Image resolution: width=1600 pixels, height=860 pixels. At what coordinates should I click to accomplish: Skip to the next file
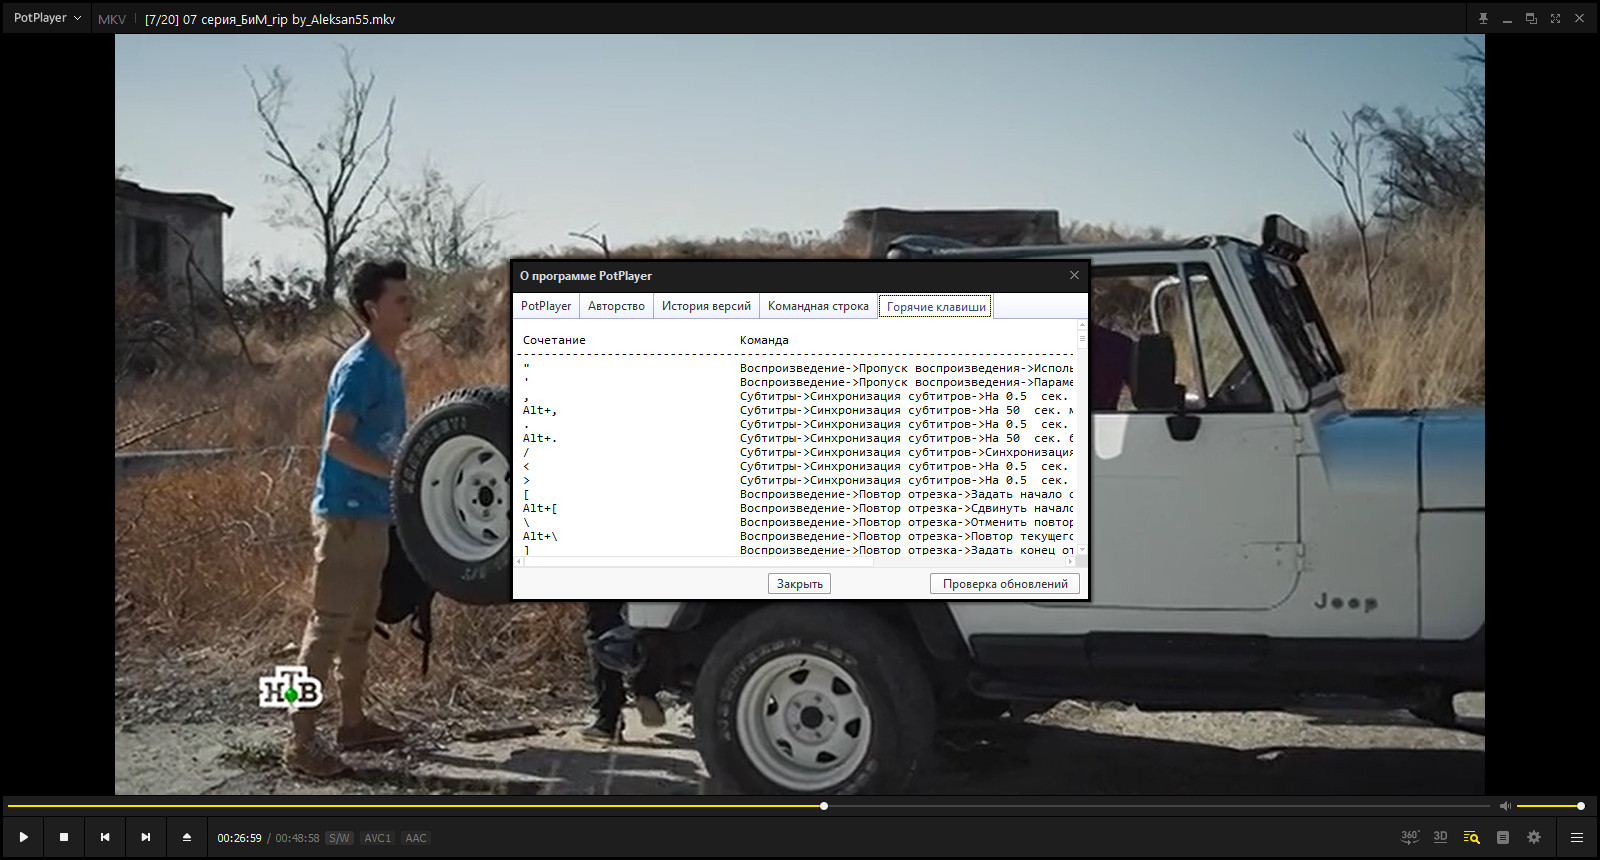146,837
